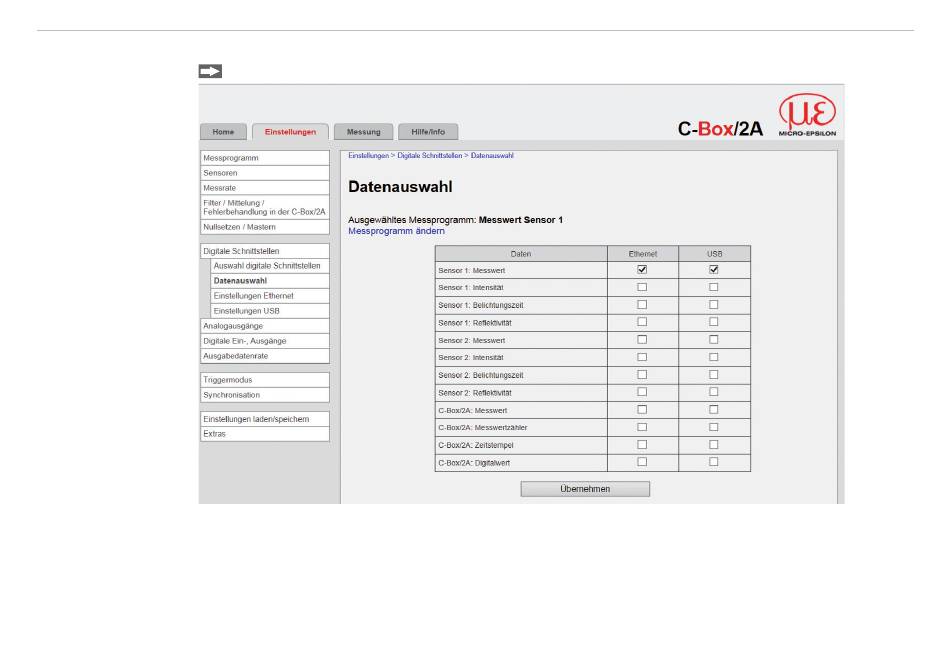Open Einstellungen USB sidebar entry
Image resolution: width=950 pixels, height=665 pixels.
pyautogui.click(x=246, y=311)
